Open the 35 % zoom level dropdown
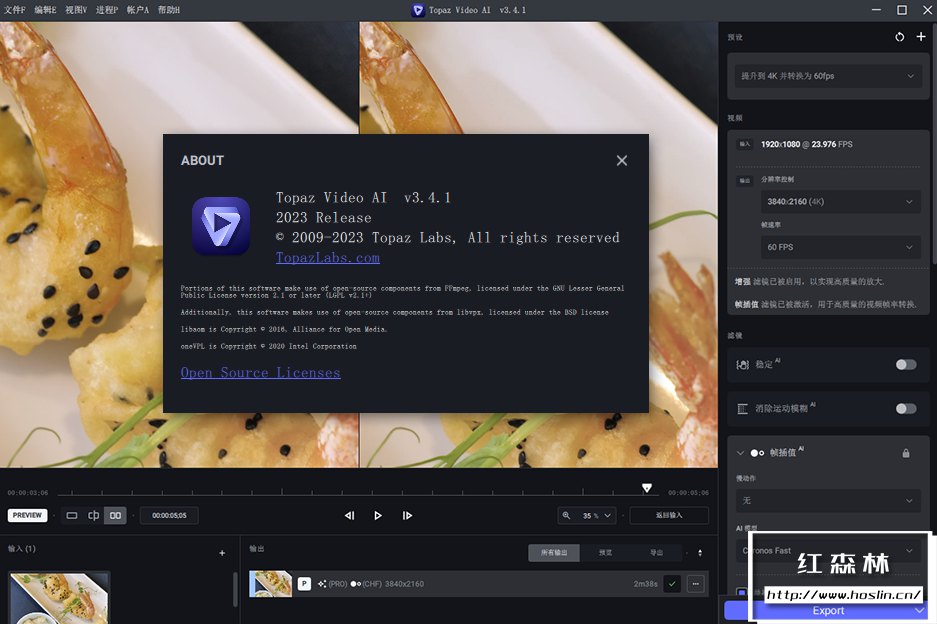937x624 pixels. [597, 515]
